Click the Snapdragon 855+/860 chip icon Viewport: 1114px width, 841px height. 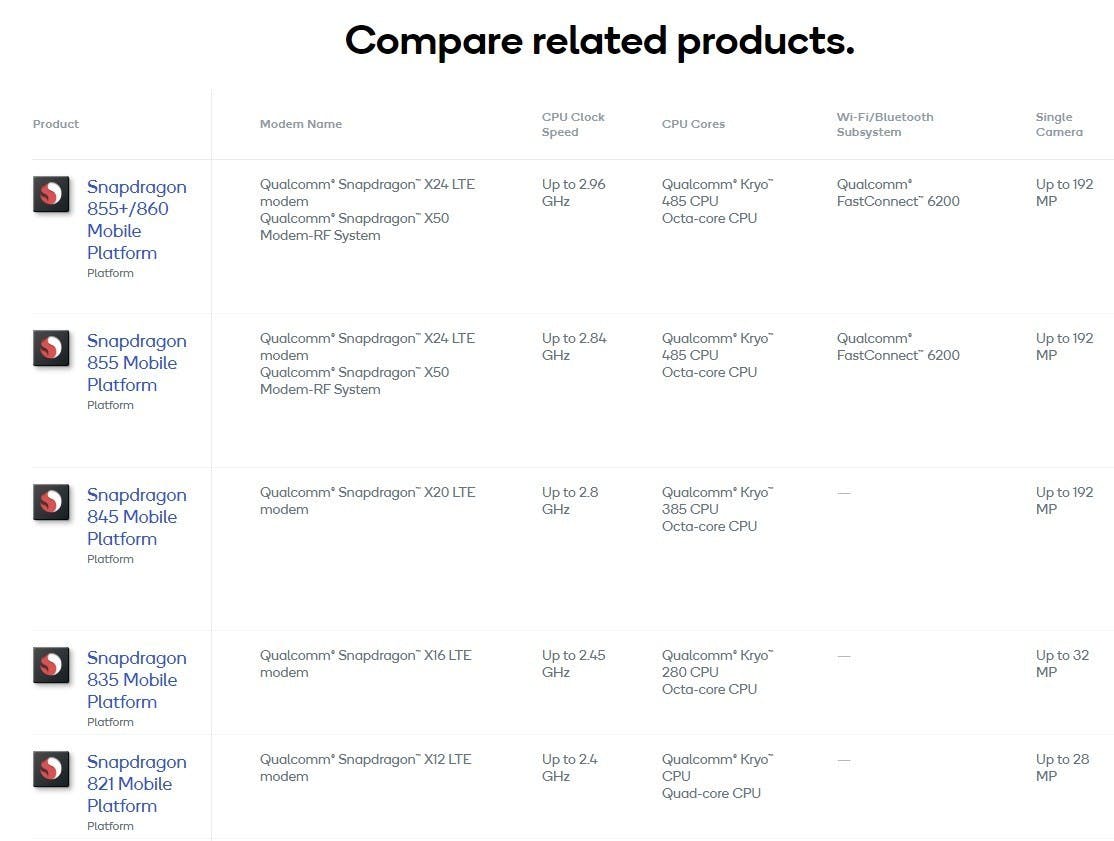tap(51, 194)
